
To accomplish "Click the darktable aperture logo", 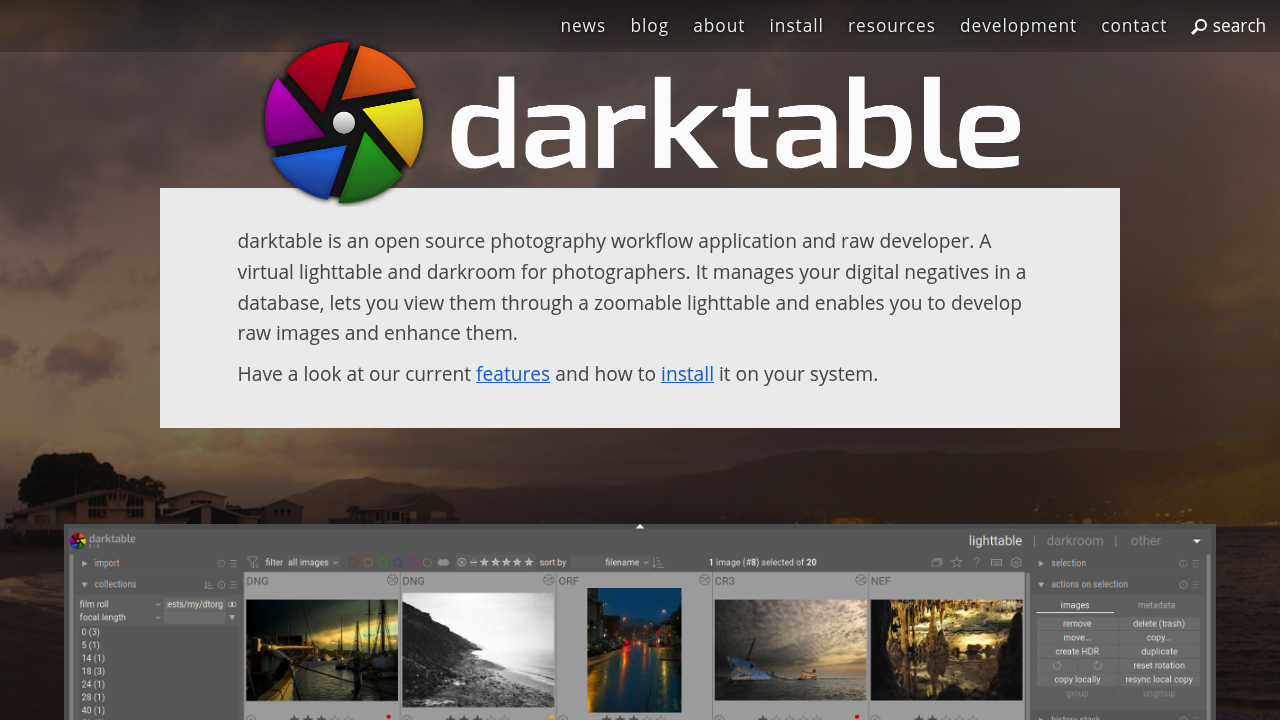I will click(344, 122).
